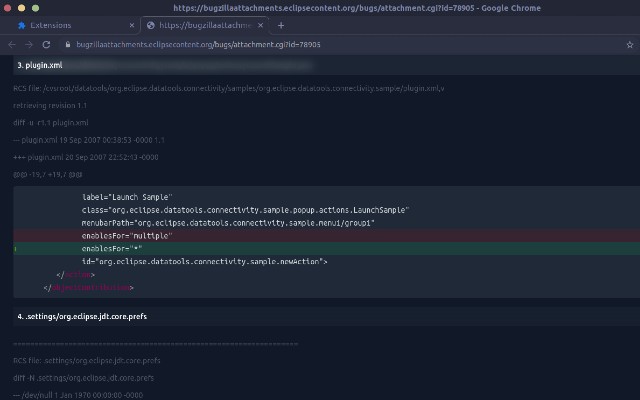Image resolution: width=640 pixels, height=400 pixels.
Task: Switch to the Extensions tab
Action: pyautogui.click(x=65, y=25)
